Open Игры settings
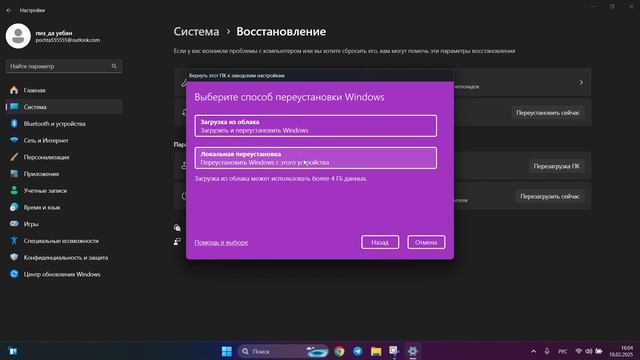 click(64, 224)
